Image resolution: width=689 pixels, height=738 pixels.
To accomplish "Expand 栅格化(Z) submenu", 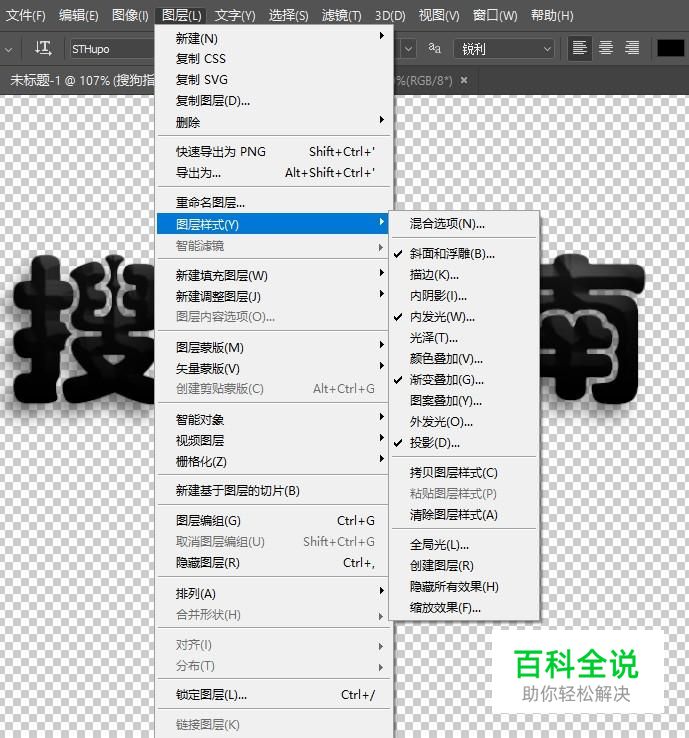I will coord(273,462).
